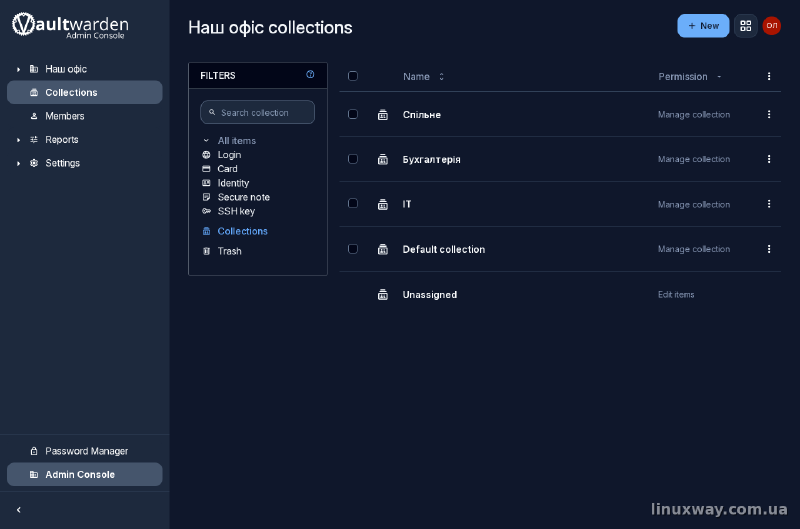This screenshot has height=529, width=800.
Task: Check the Спільне collection checkbox
Action: pyautogui.click(x=353, y=114)
